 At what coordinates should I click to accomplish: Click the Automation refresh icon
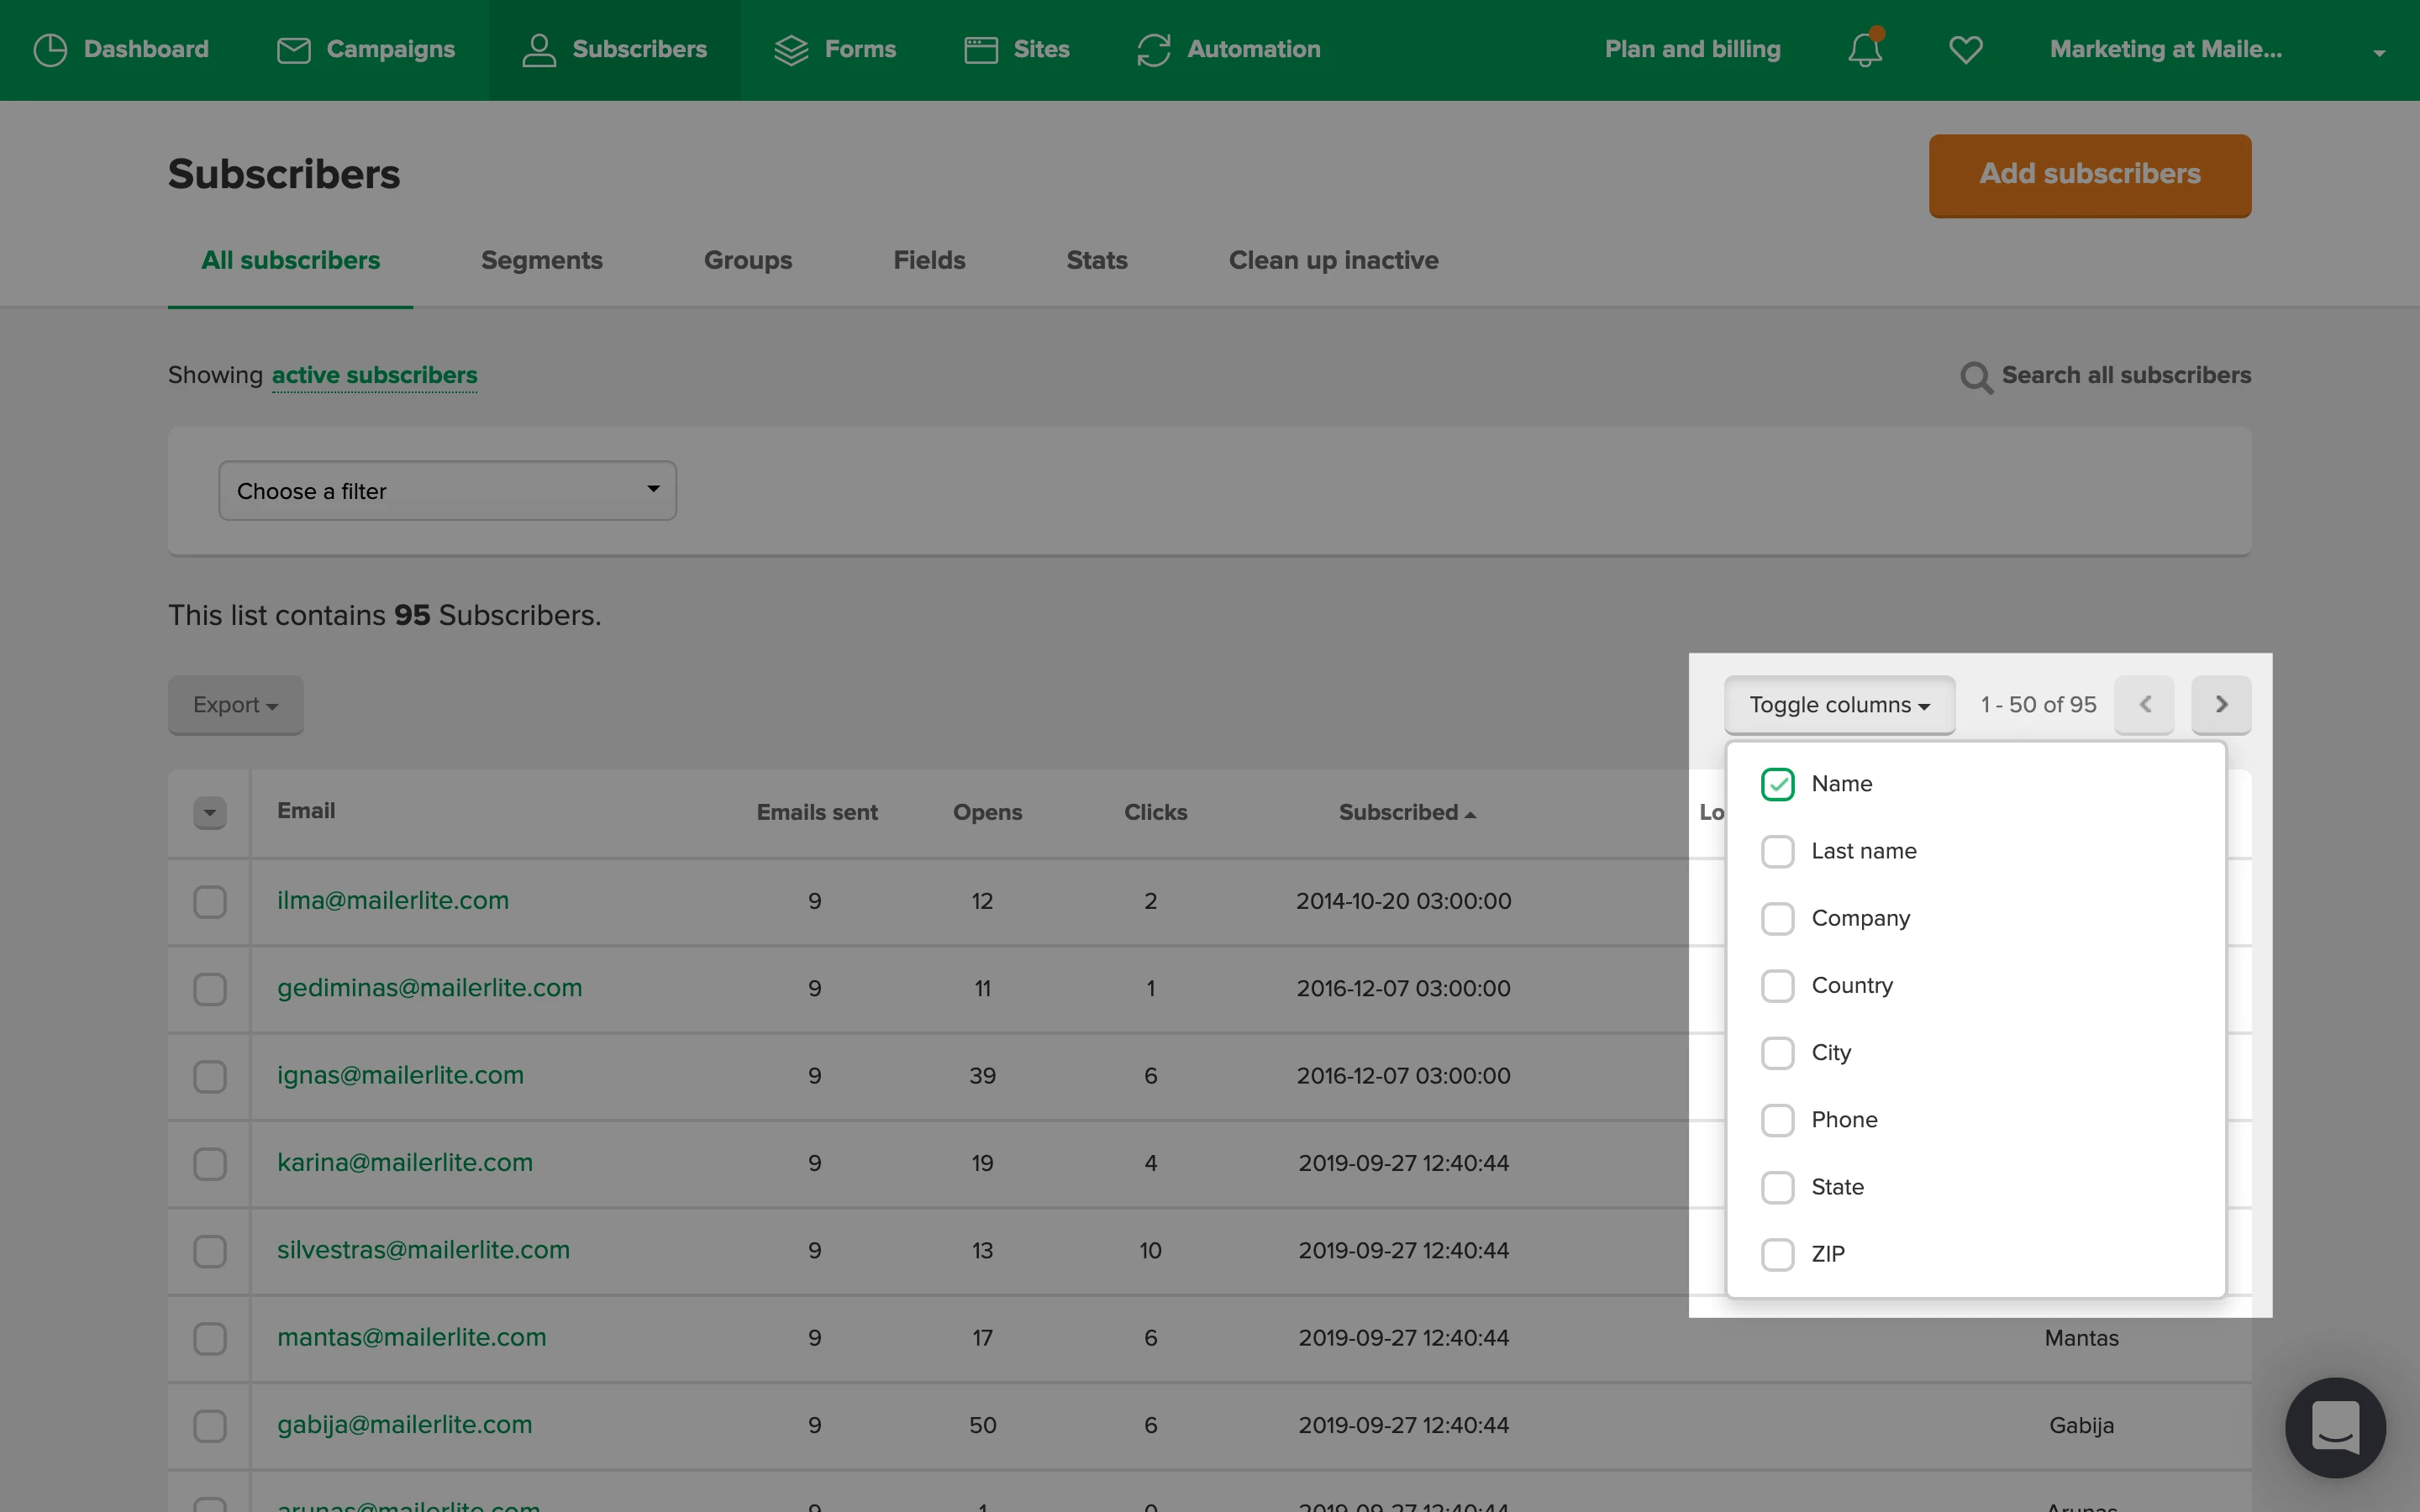[1153, 49]
